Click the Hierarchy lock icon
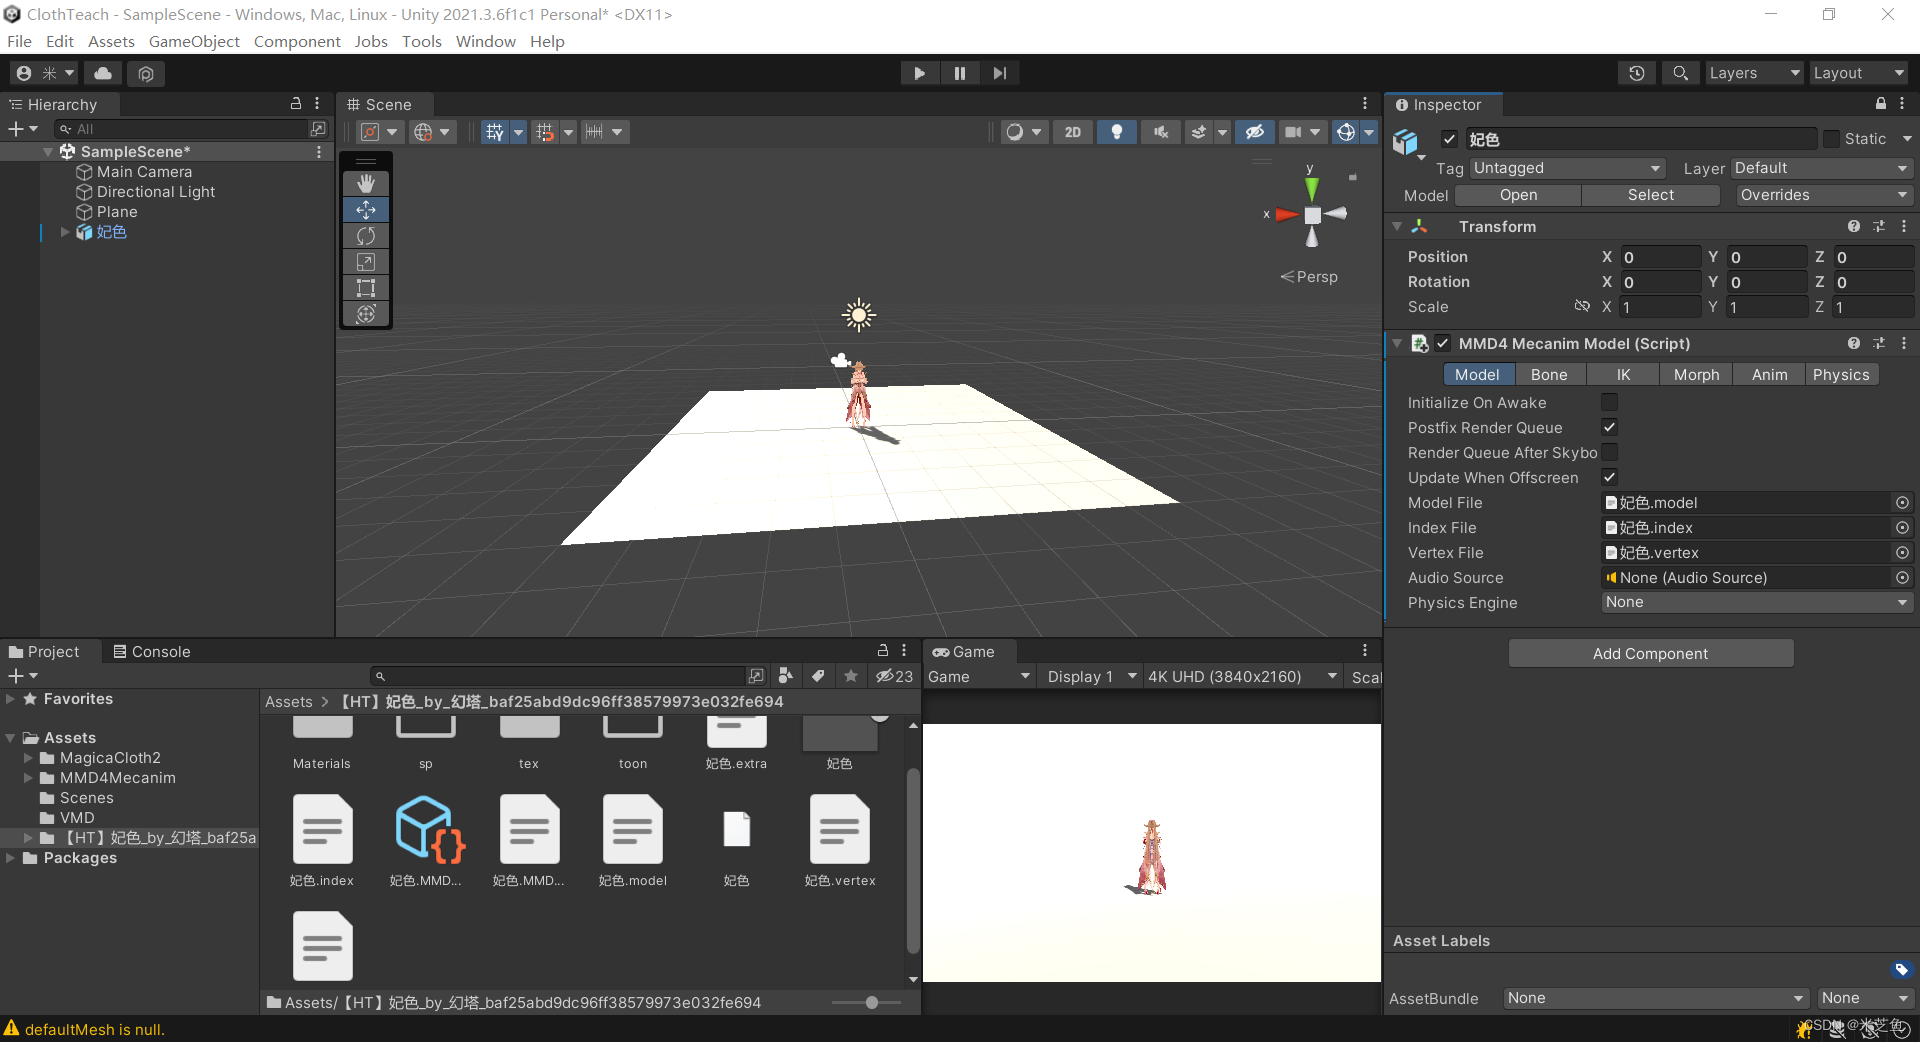Screen dimensions: 1920x1042 click(296, 103)
